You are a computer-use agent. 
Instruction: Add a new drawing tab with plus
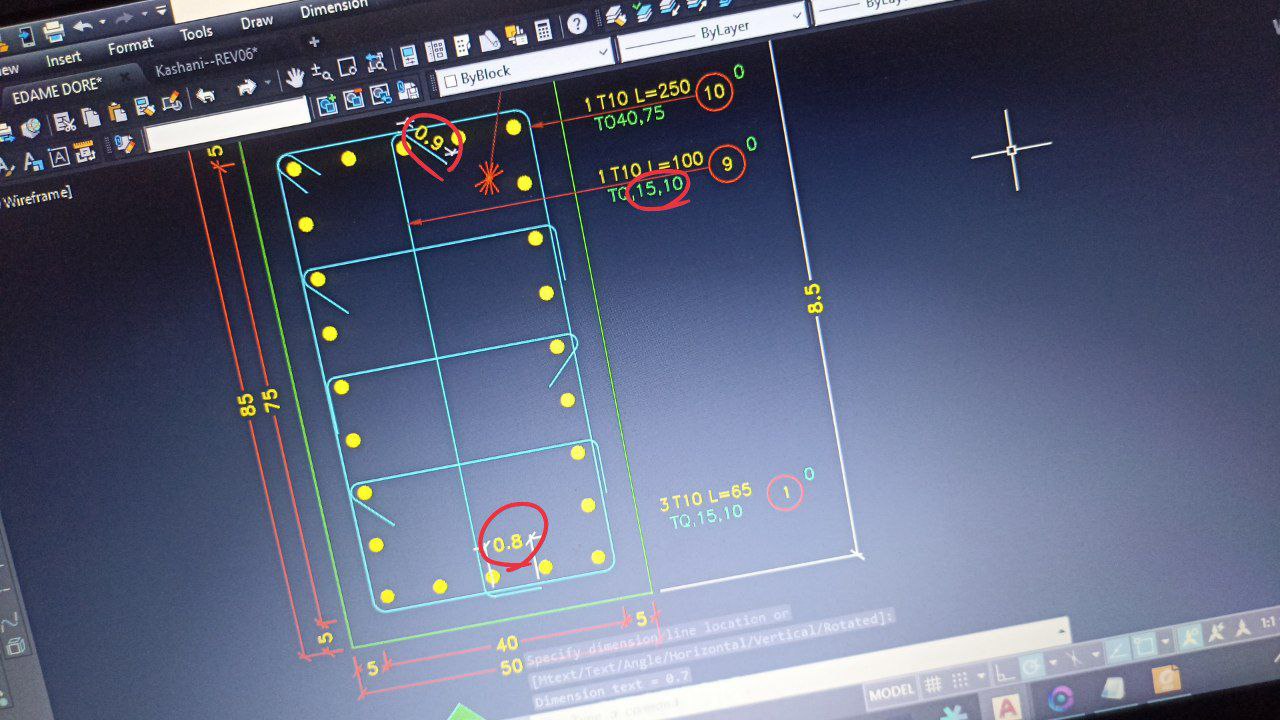[x=313, y=41]
